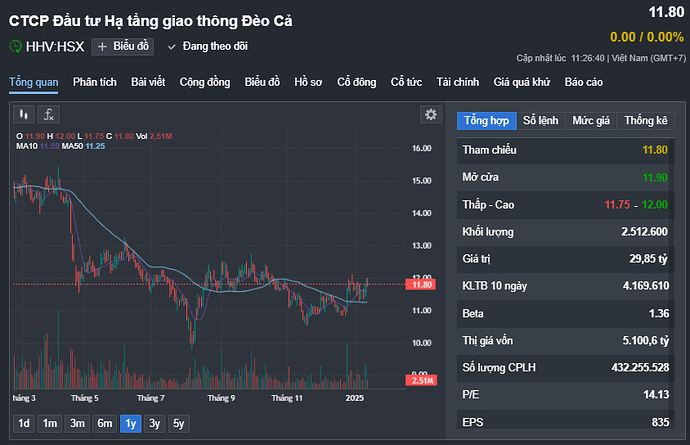The height and width of the screenshot is (445, 690).
Task: Switch to Thống kê panel tab
Action: pyautogui.click(x=645, y=121)
